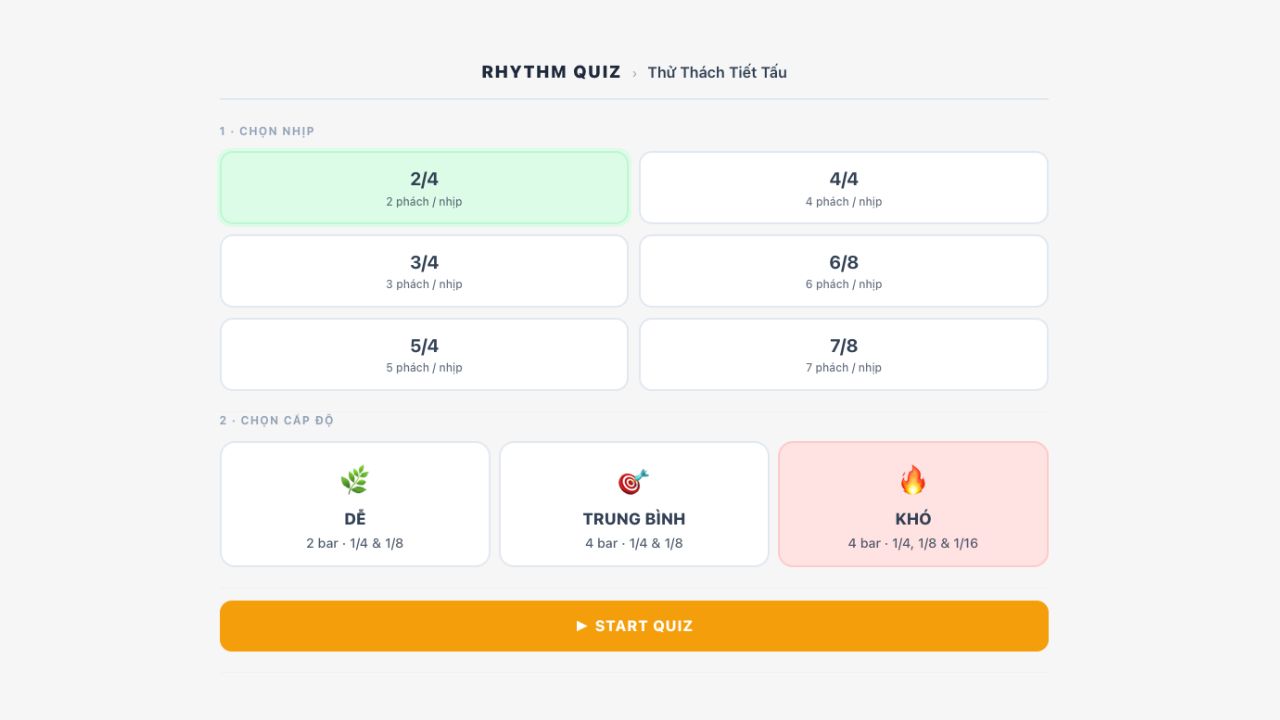Select the 2/4 time signature option

[x=424, y=188]
